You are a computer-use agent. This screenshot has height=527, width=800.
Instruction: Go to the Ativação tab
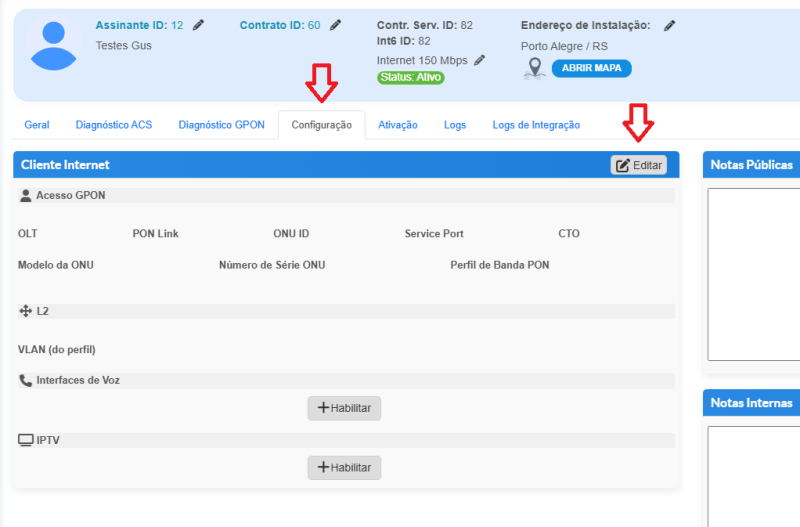[x=398, y=125]
